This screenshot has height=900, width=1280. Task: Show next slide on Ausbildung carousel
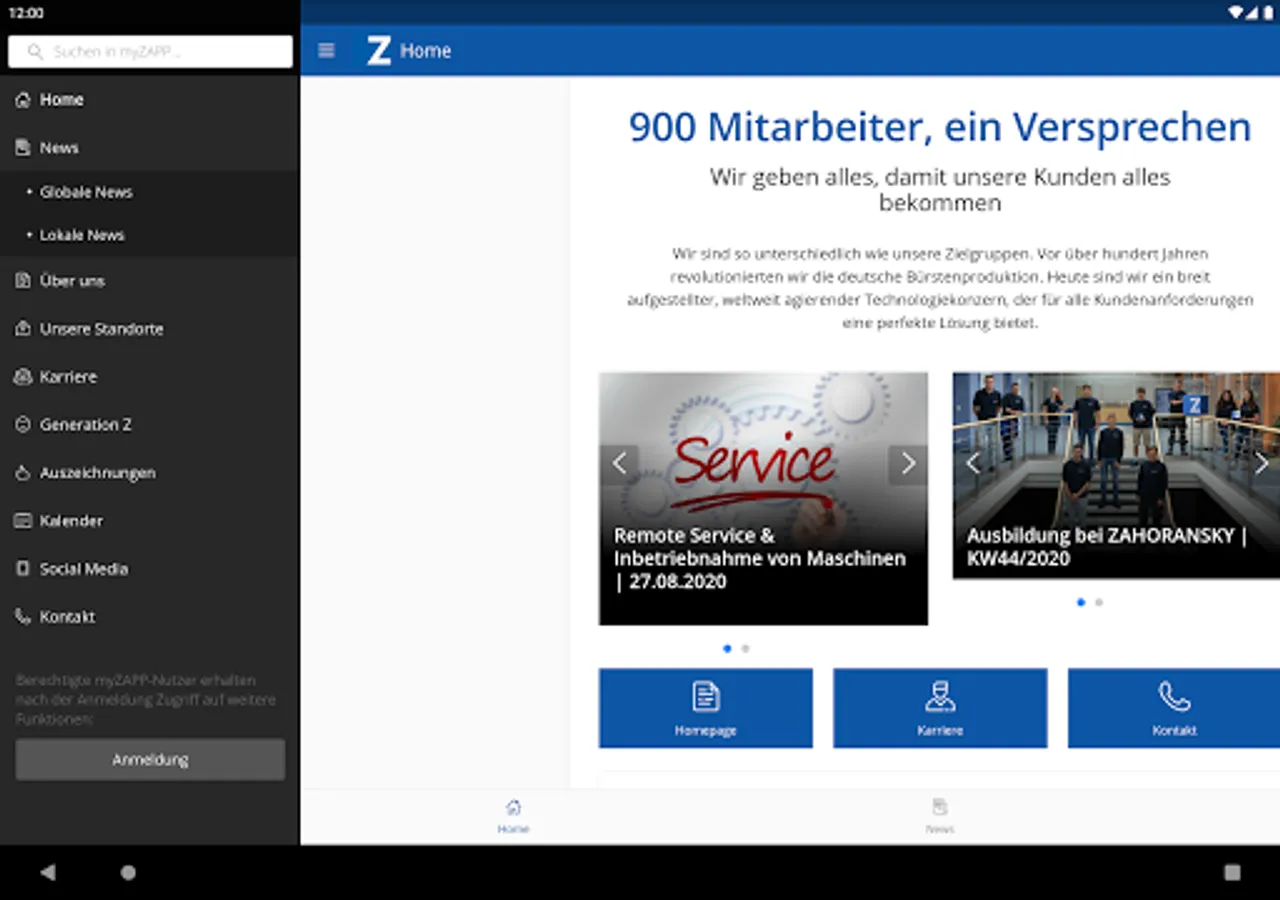pyautogui.click(x=1261, y=463)
